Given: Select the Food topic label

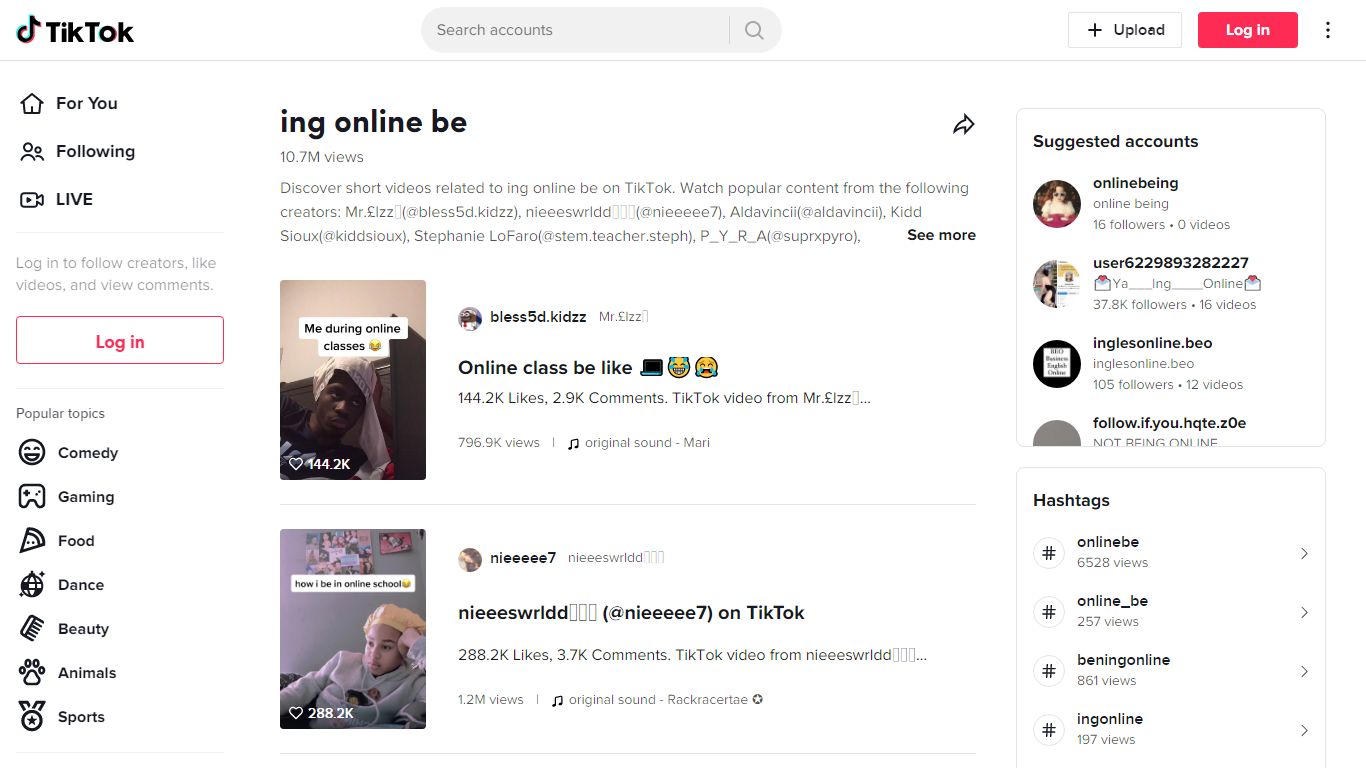Looking at the screenshot, I should click(x=76, y=541).
